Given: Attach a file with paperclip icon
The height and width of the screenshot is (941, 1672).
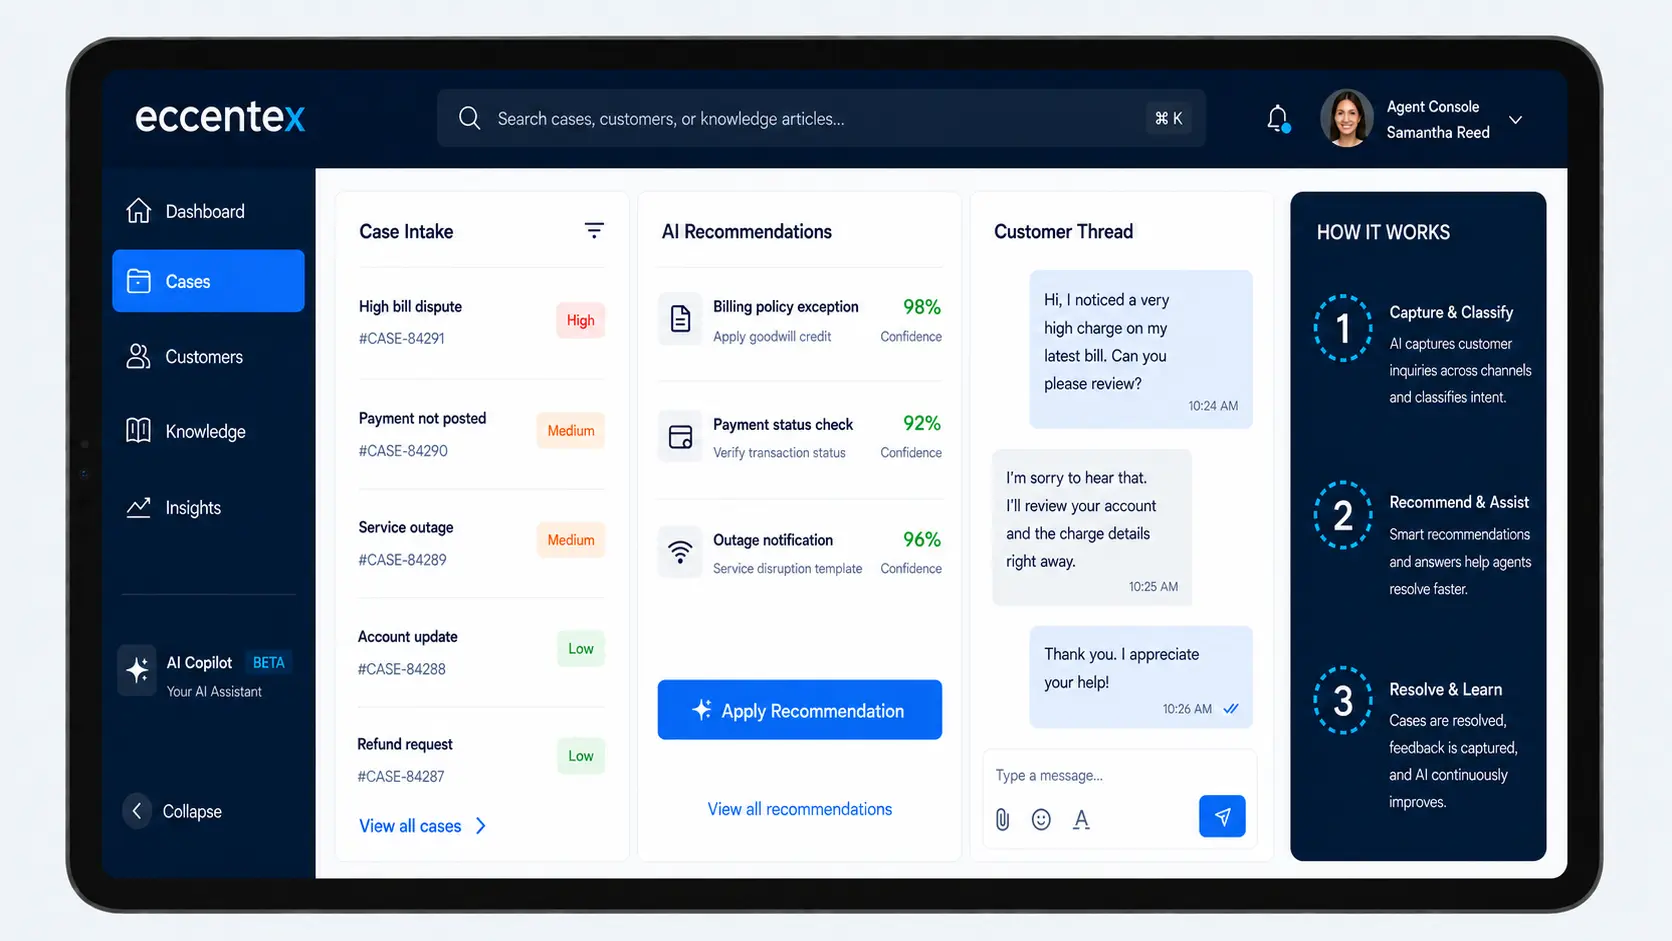Looking at the screenshot, I should tap(1003, 820).
